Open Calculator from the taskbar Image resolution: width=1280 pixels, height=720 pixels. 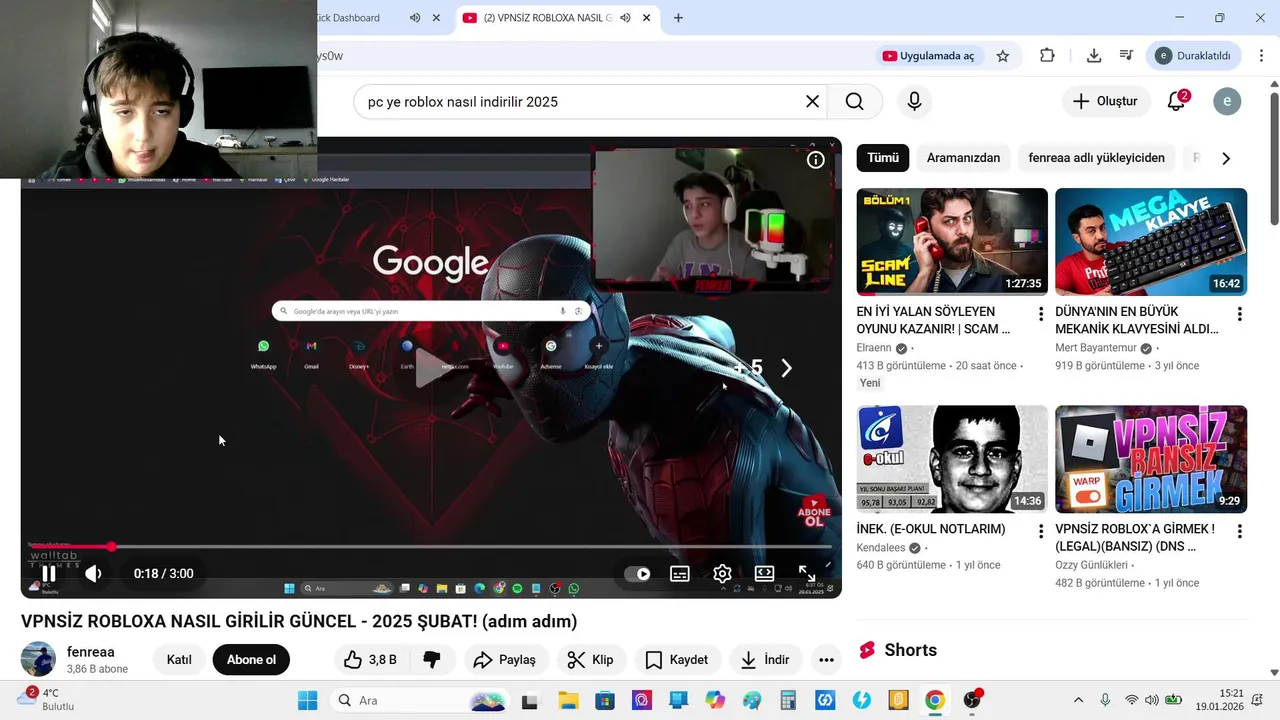(x=788, y=700)
